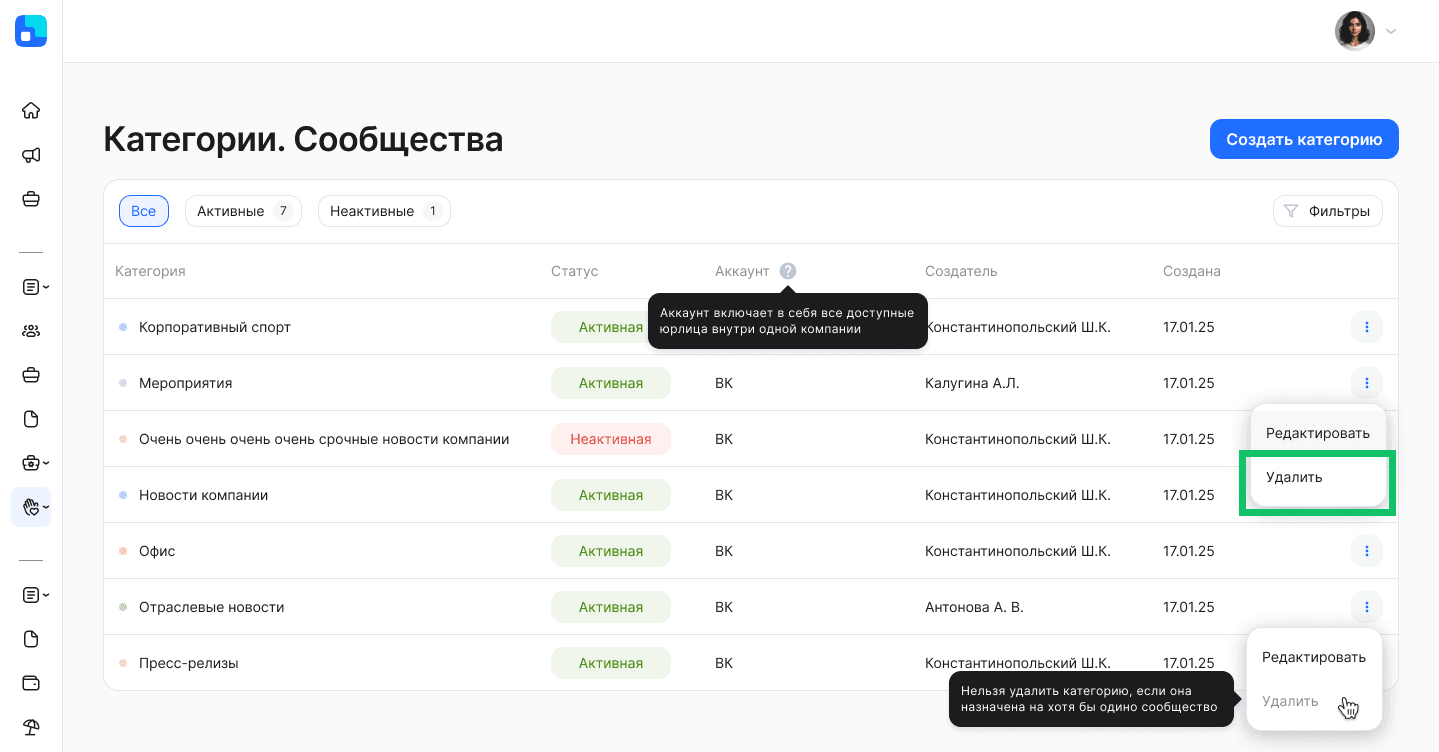Screen dimensions: 1439x752
Task: Choose Редактировать from the context menu
Action: click(1318, 432)
